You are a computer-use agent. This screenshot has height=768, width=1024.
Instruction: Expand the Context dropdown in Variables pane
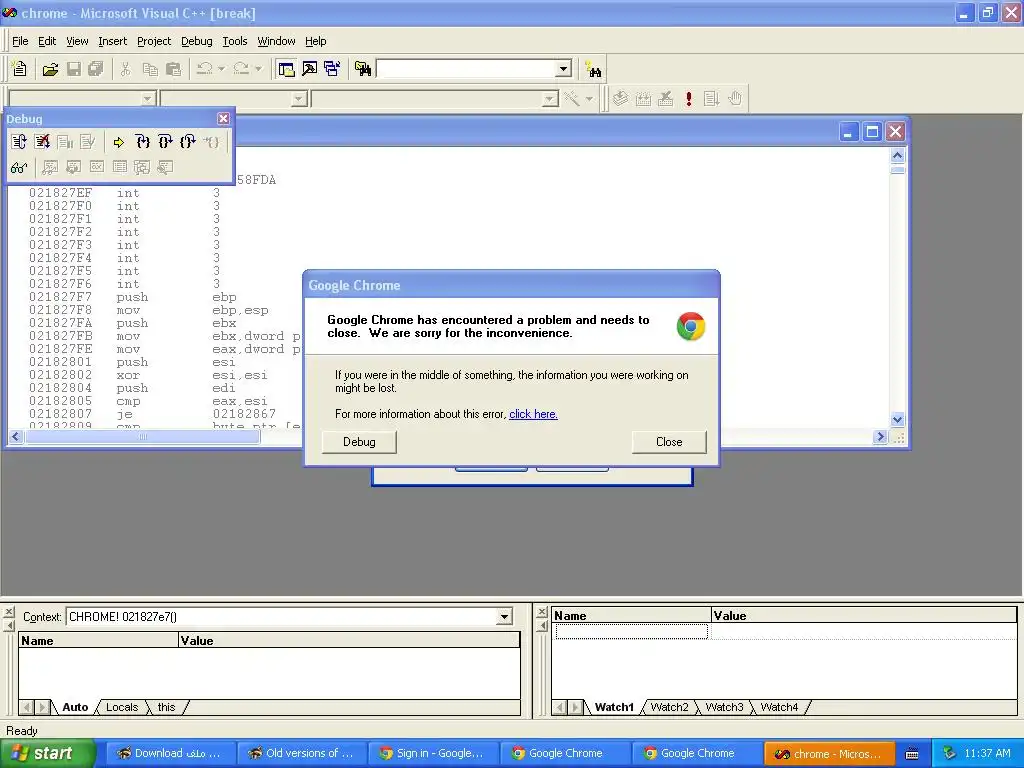504,616
